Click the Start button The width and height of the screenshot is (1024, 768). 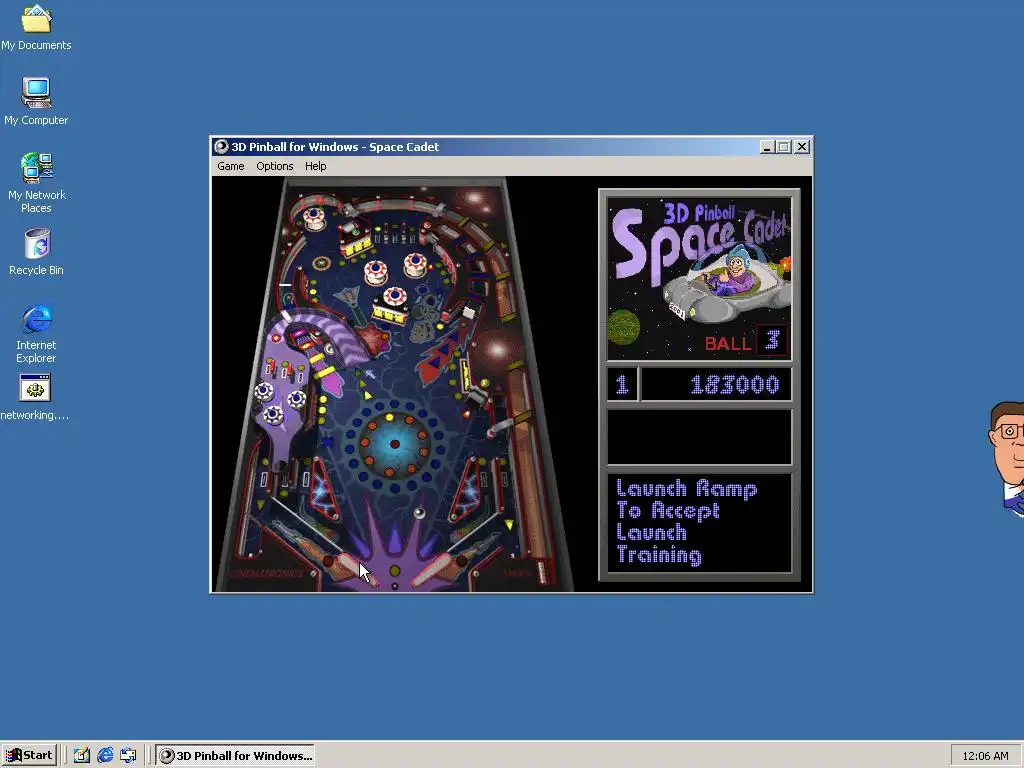(29, 756)
